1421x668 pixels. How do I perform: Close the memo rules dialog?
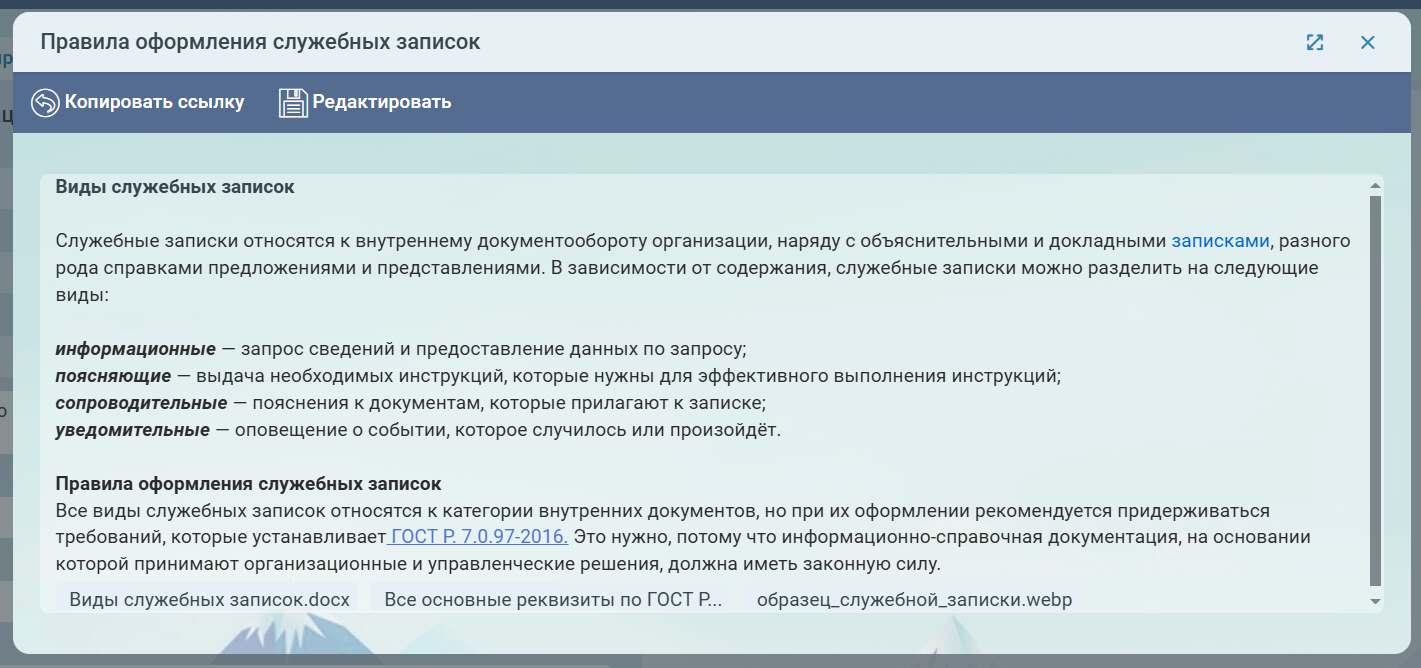(1368, 42)
